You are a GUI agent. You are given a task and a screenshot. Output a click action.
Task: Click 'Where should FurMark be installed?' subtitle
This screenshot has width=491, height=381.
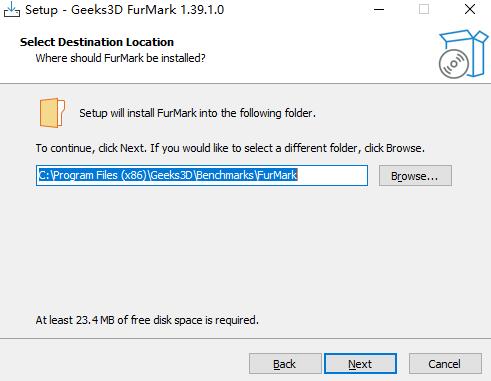click(x=120, y=58)
